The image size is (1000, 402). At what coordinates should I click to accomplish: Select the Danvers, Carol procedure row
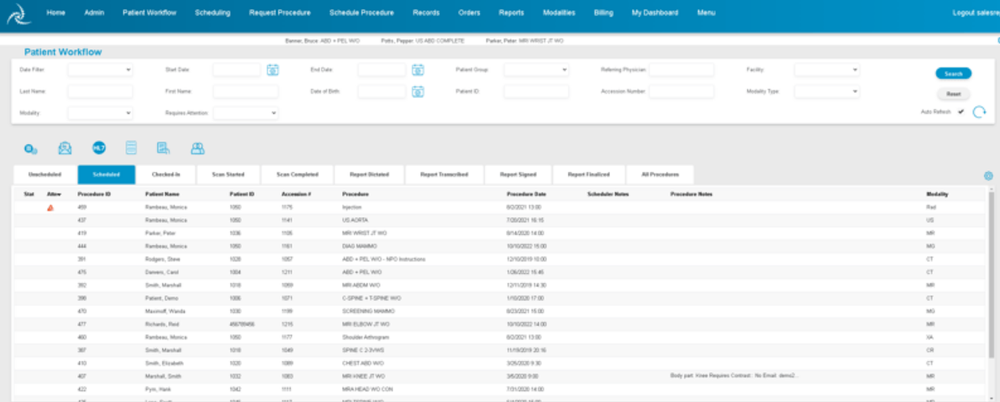[x=501, y=272]
